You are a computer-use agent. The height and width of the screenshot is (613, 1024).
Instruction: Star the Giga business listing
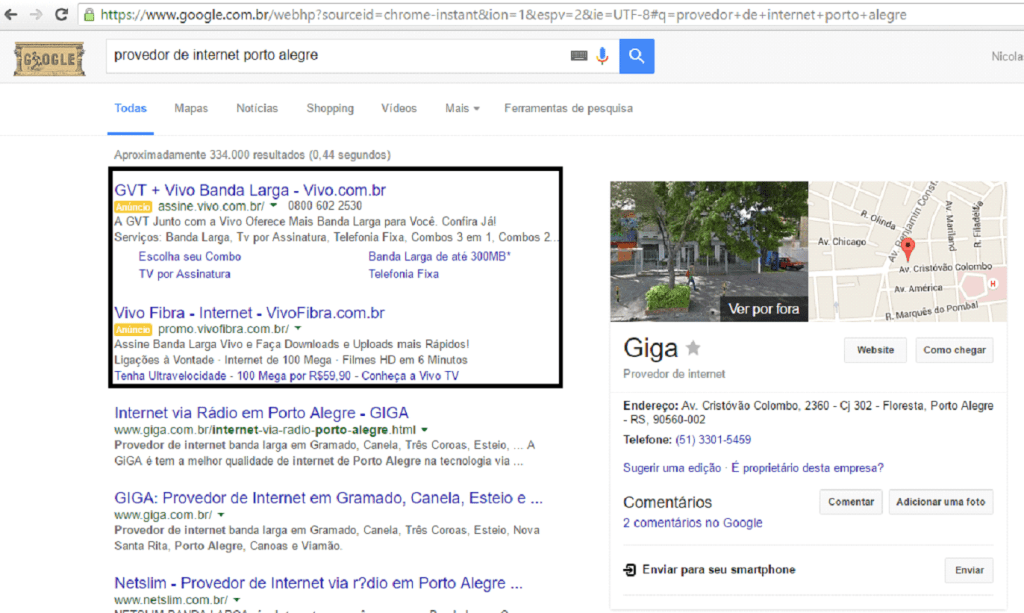tap(694, 348)
